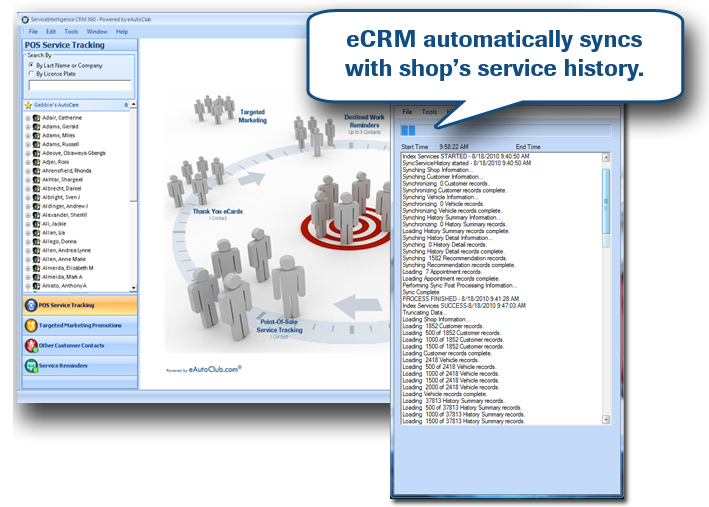Click the 'Loading 7 Appointment records.' log line
The image size is (709, 507).
[x=442, y=272]
